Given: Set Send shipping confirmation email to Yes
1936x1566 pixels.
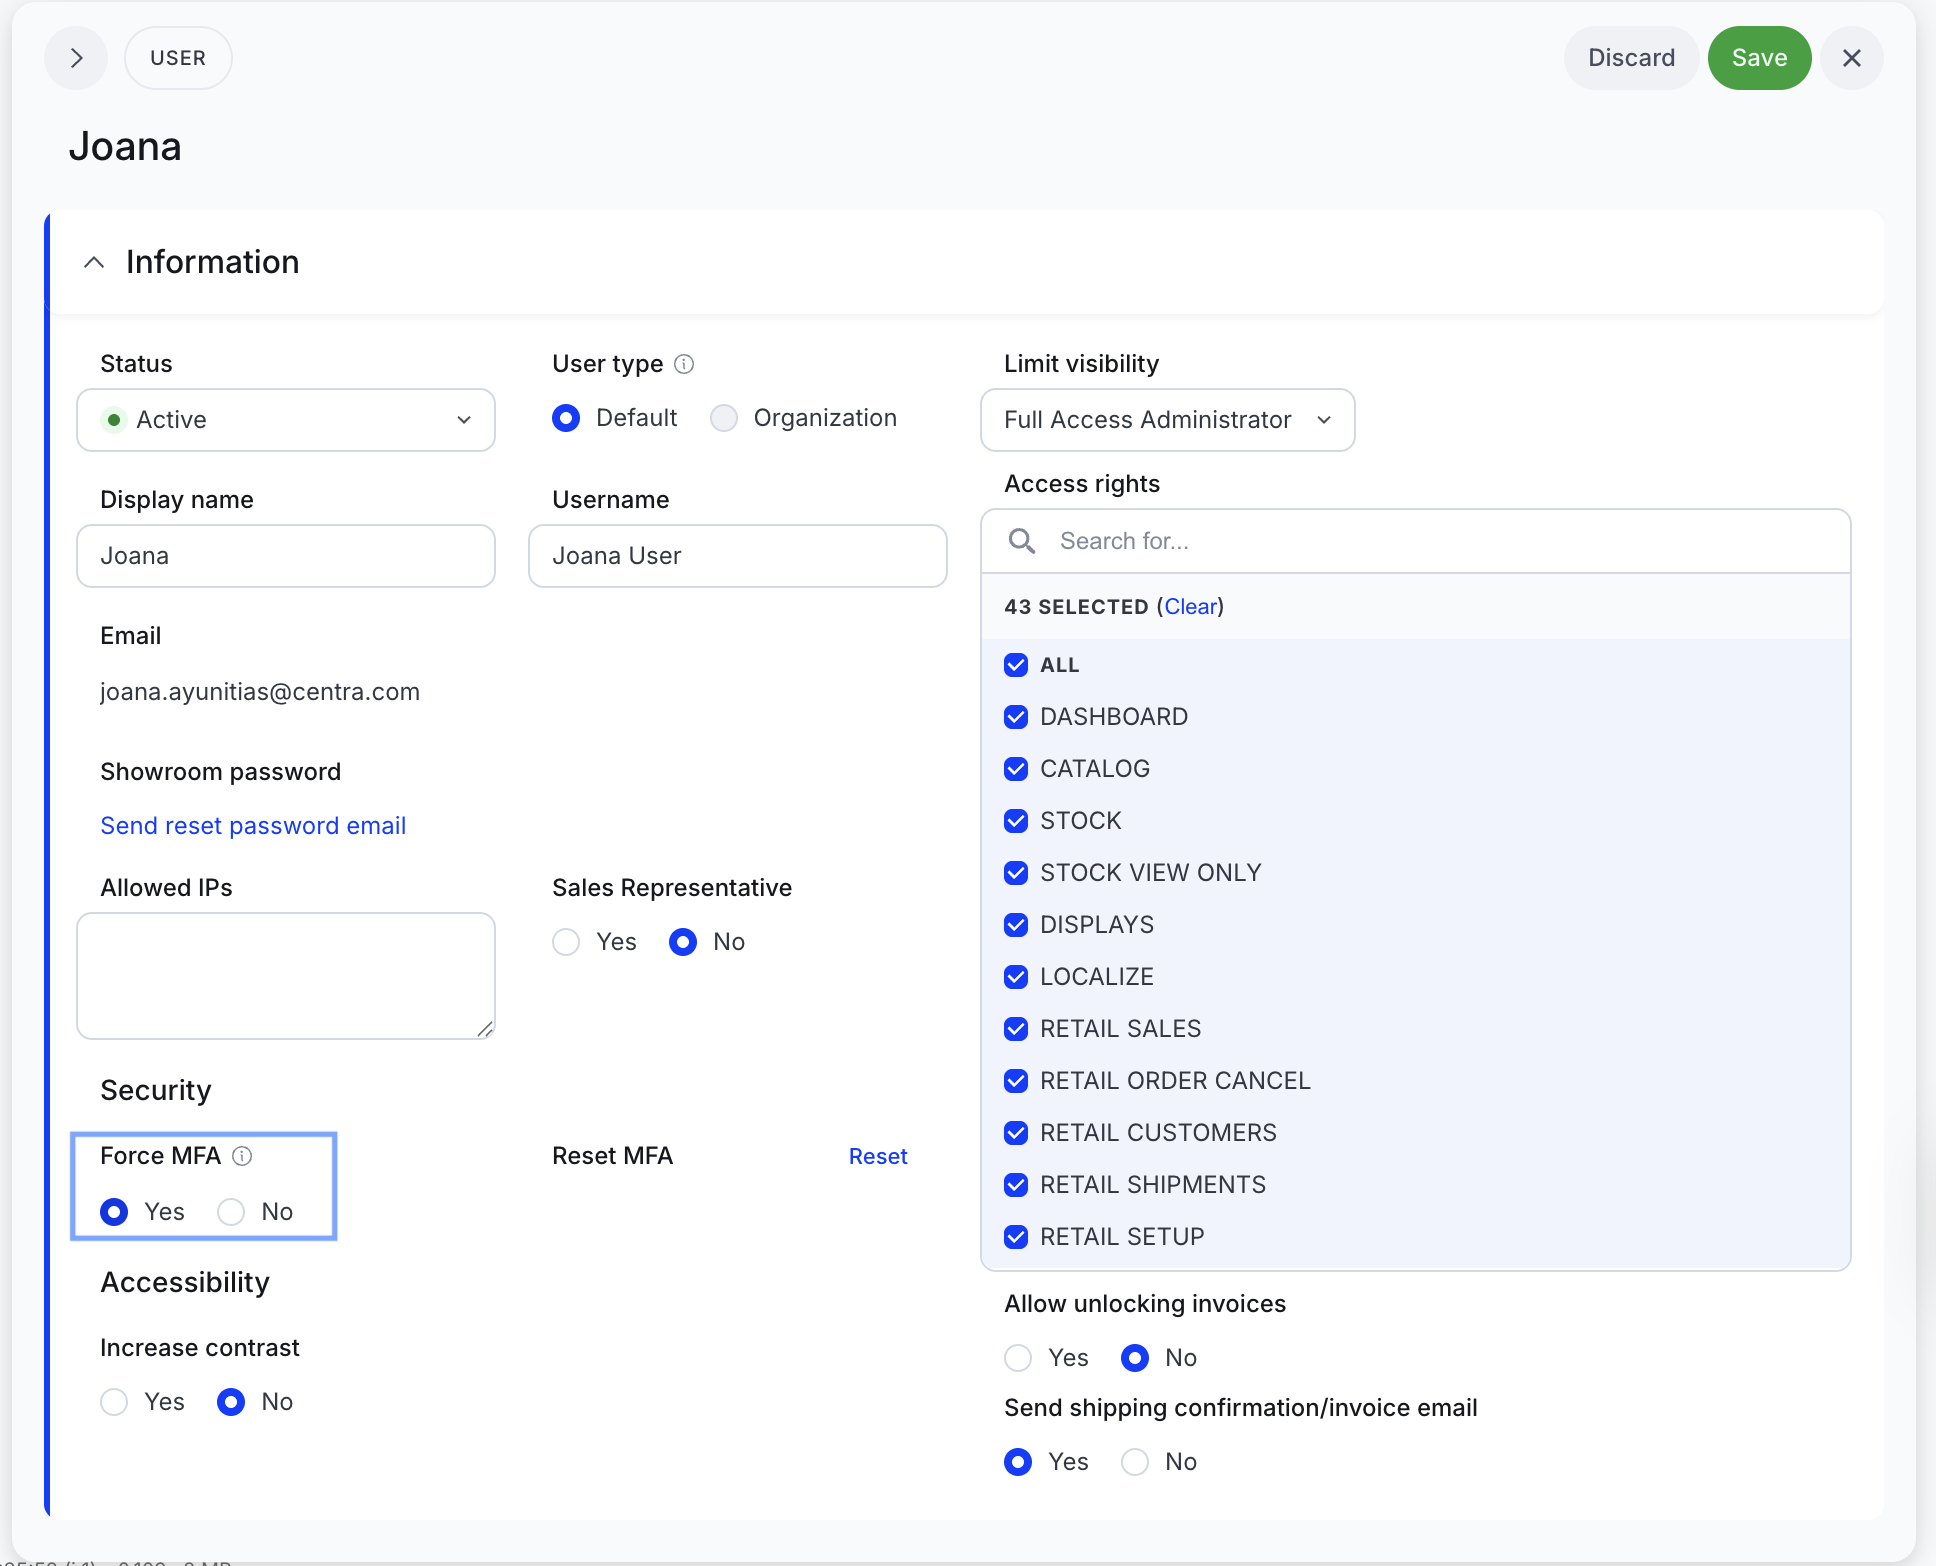Looking at the screenshot, I should [x=1018, y=1462].
